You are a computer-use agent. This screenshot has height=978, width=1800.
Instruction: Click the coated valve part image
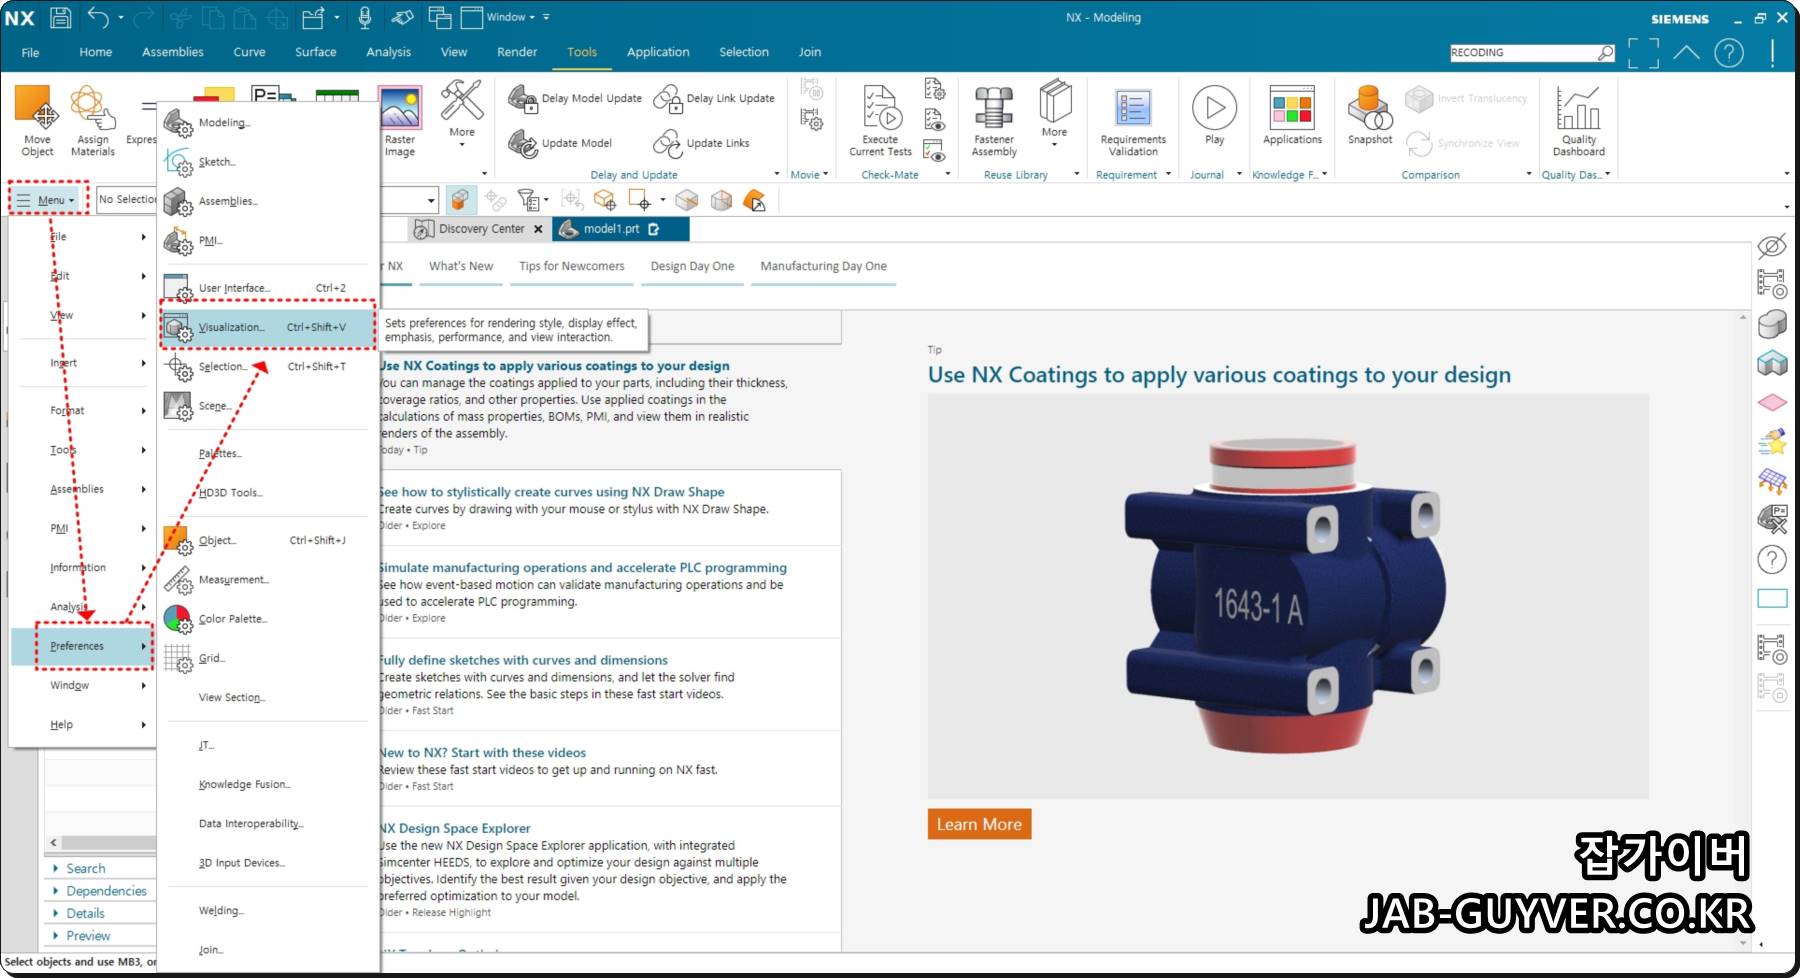1287,596
